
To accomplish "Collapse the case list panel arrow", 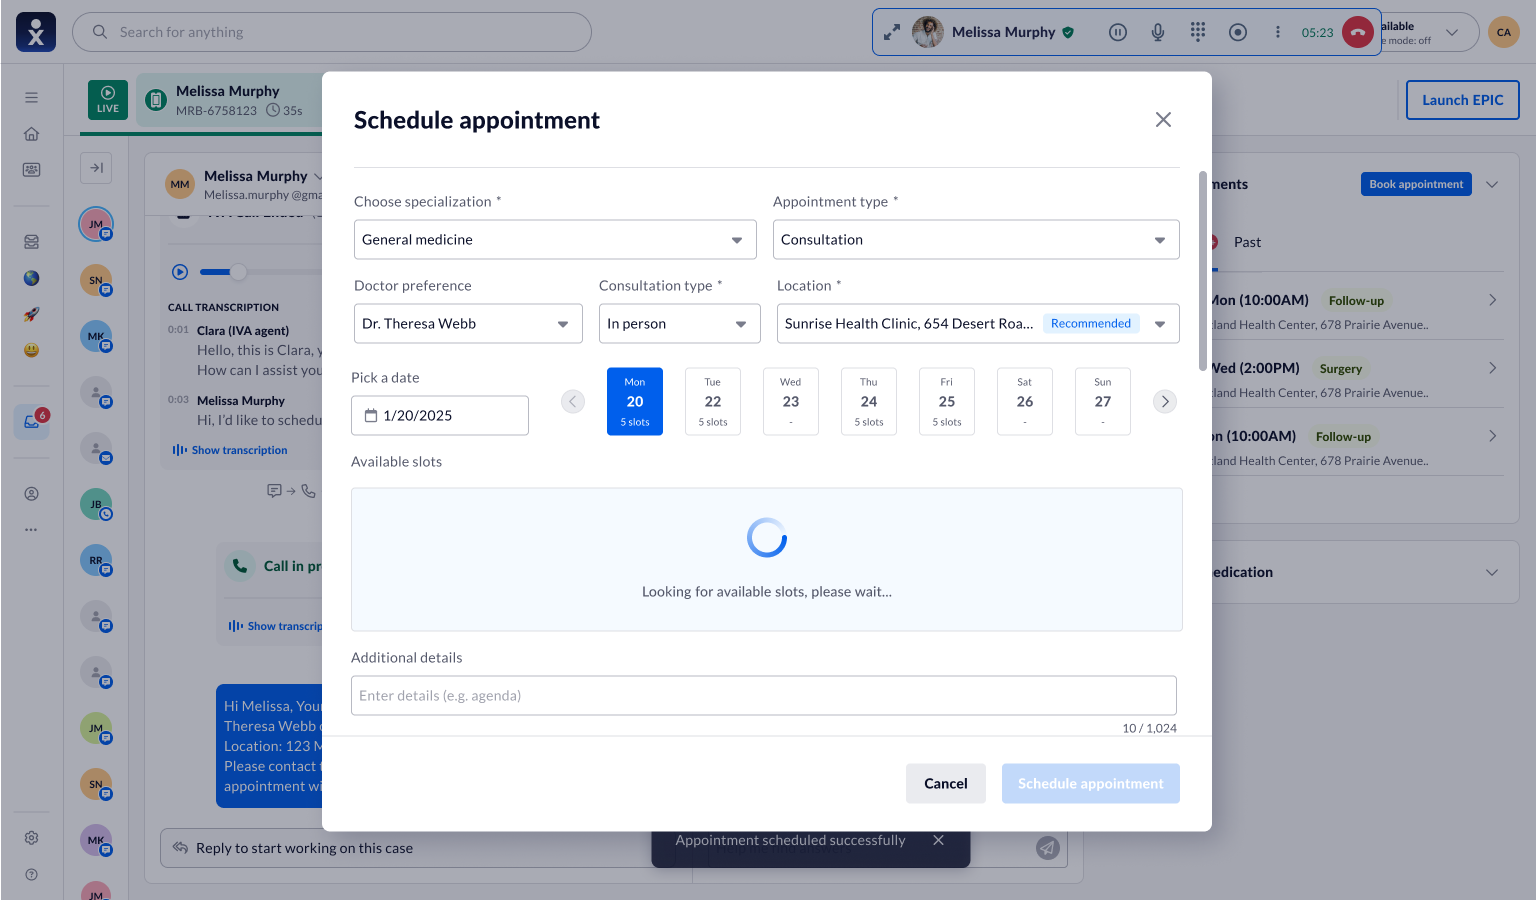I will point(96,168).
